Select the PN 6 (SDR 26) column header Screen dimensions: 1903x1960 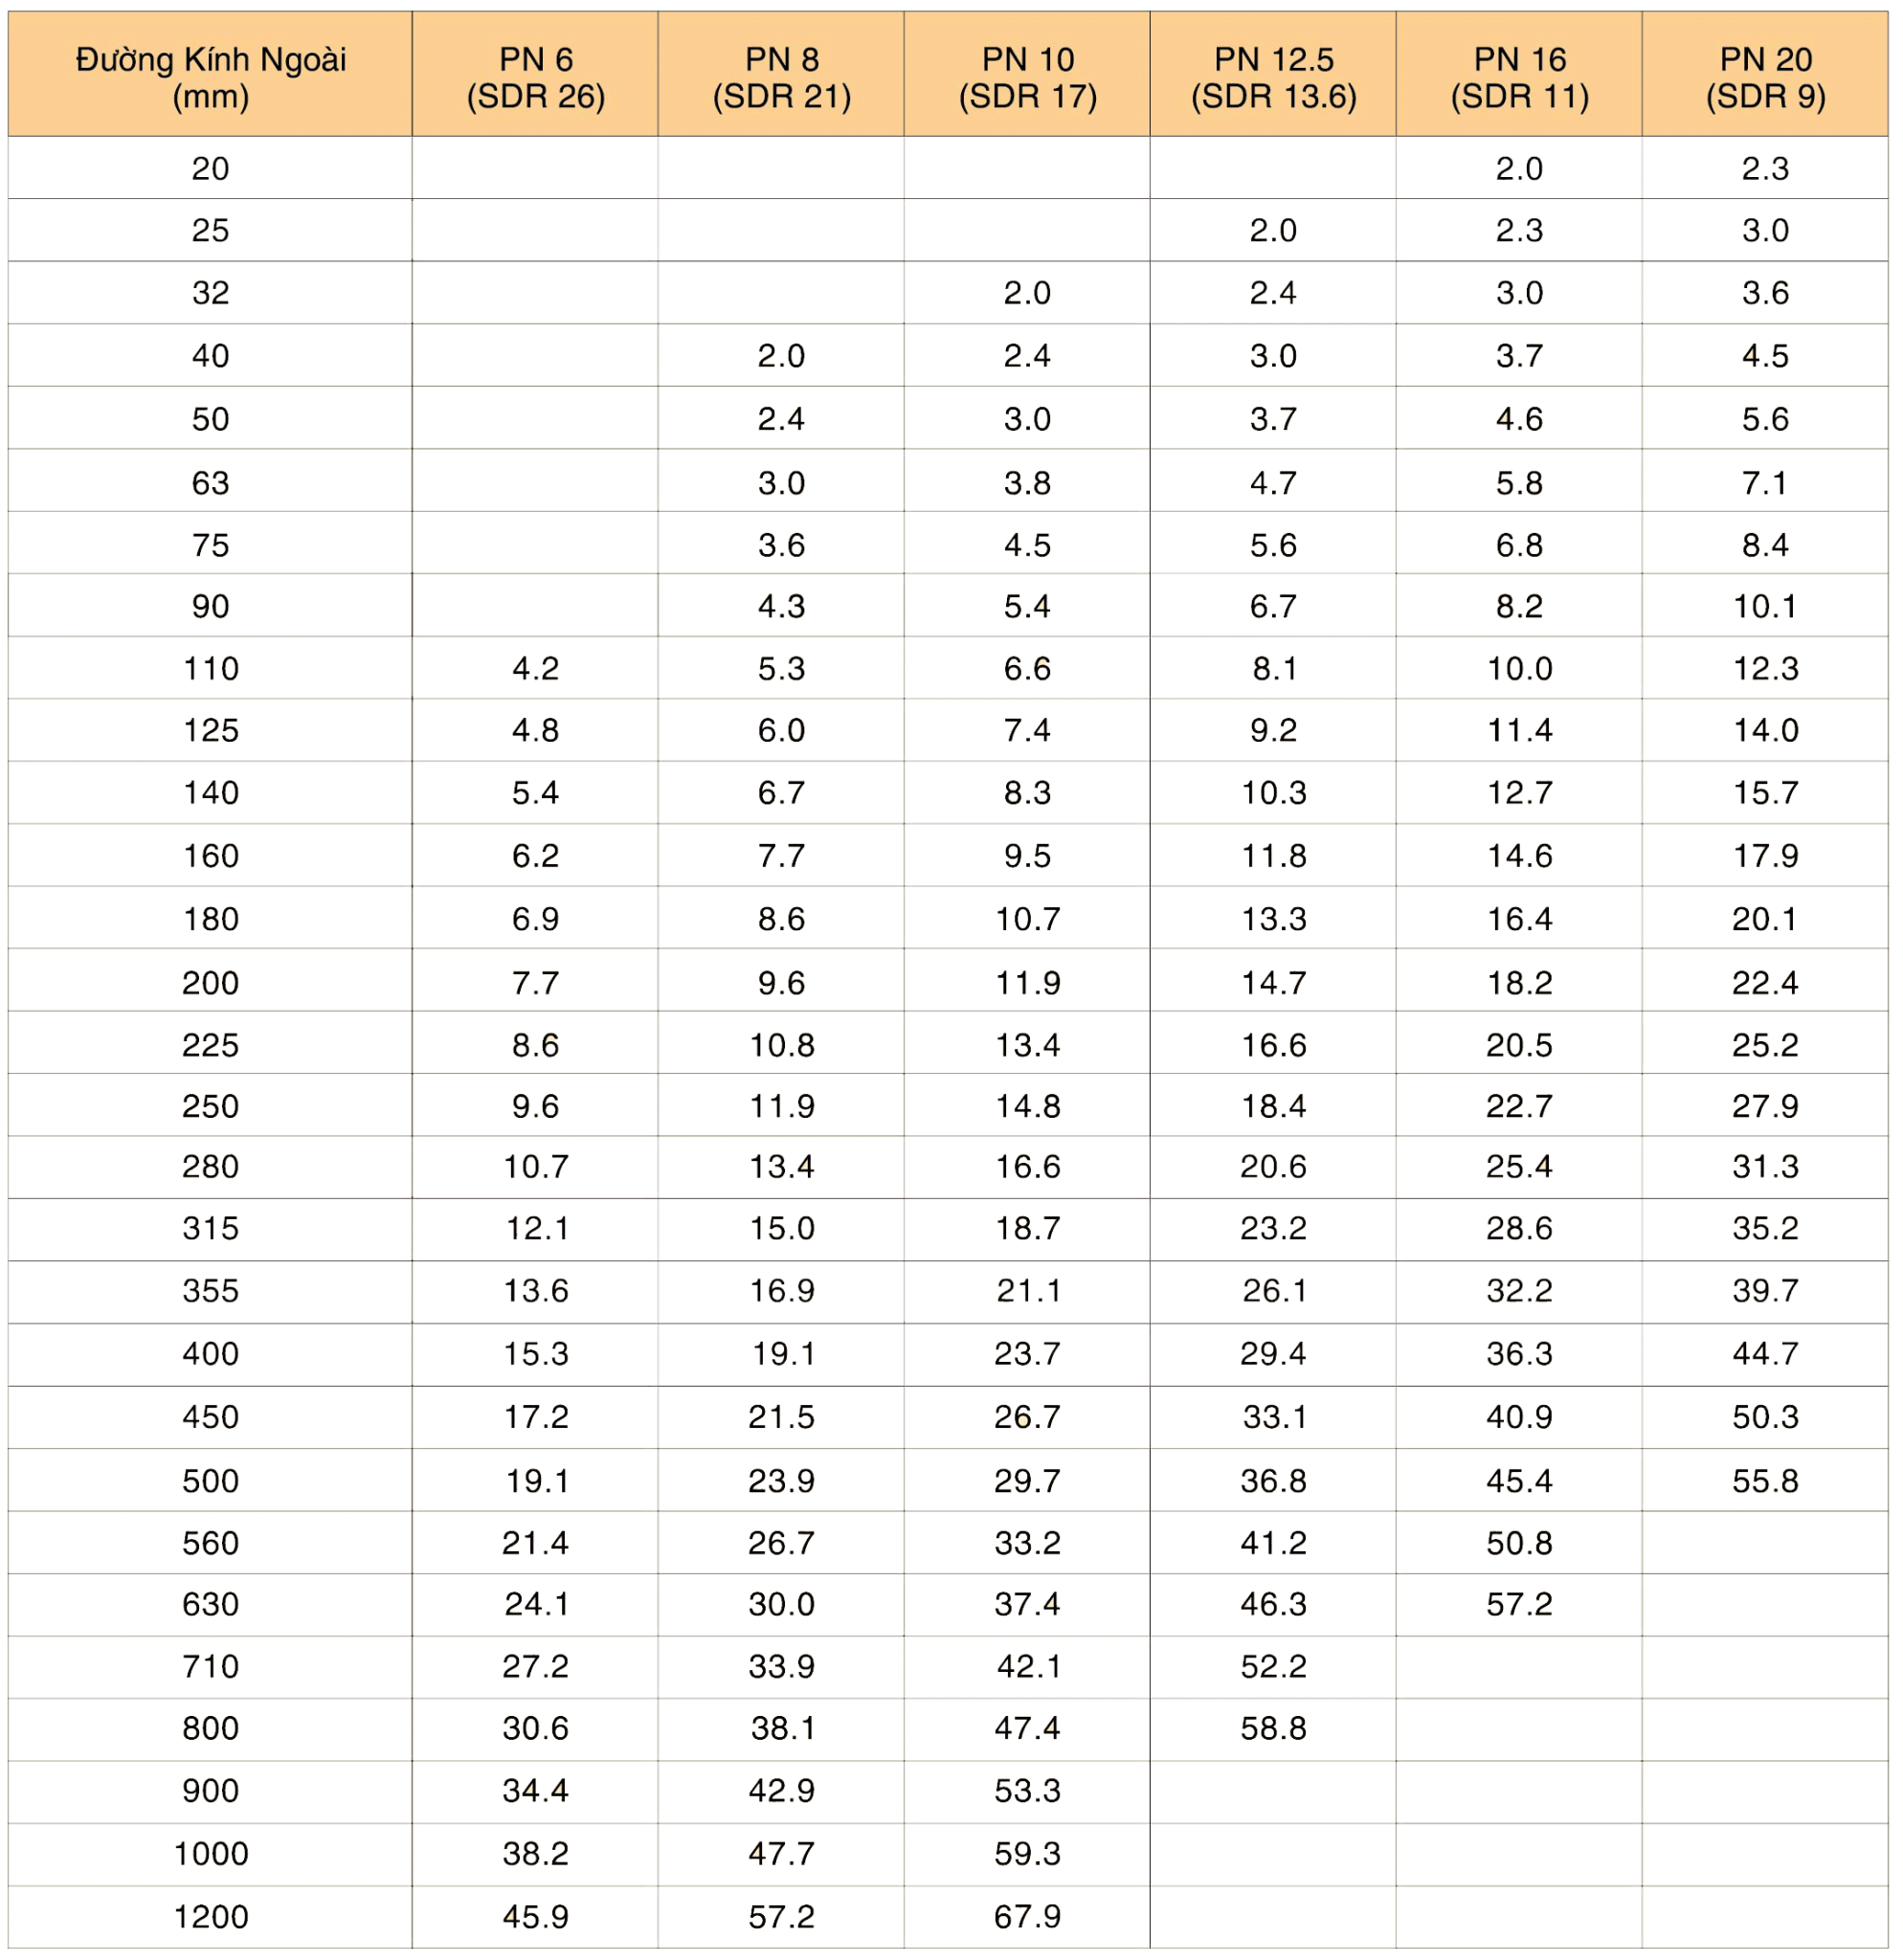(535, 77)
